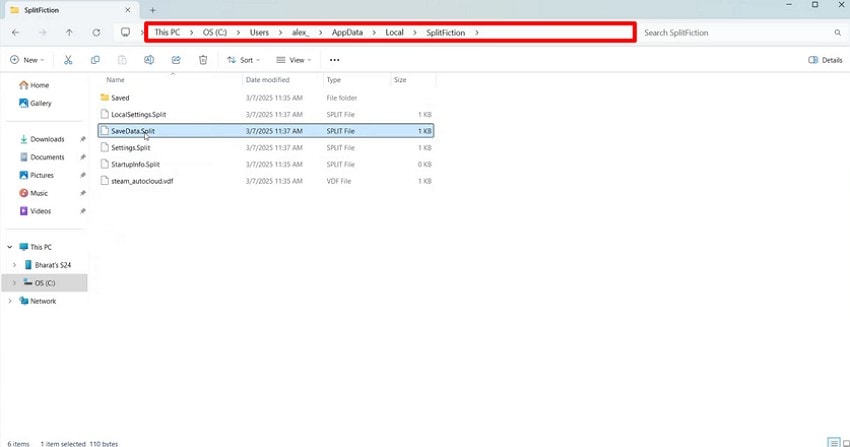Expand the OS (C:) tree node
This screenshot has height=447, width=850.
coord(15,283)
